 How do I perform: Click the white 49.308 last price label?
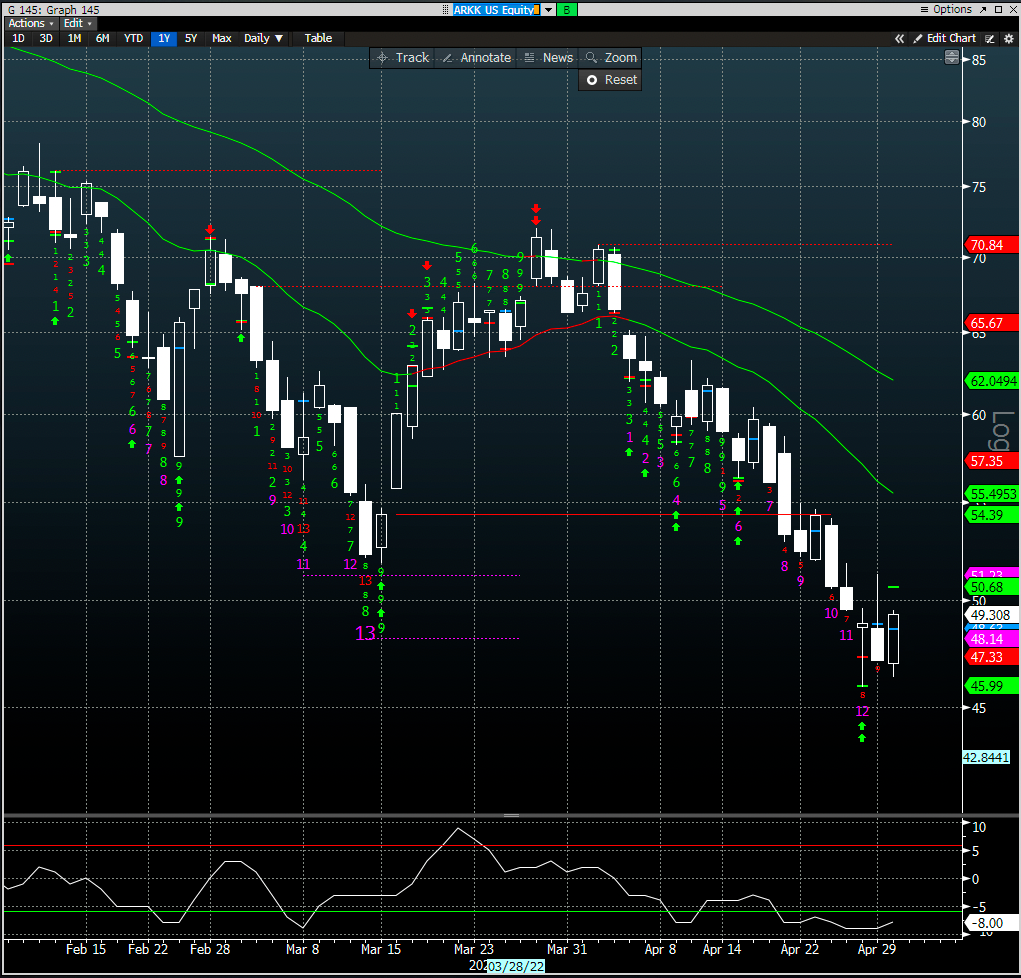pyautogui.click(x=990, y=615)
